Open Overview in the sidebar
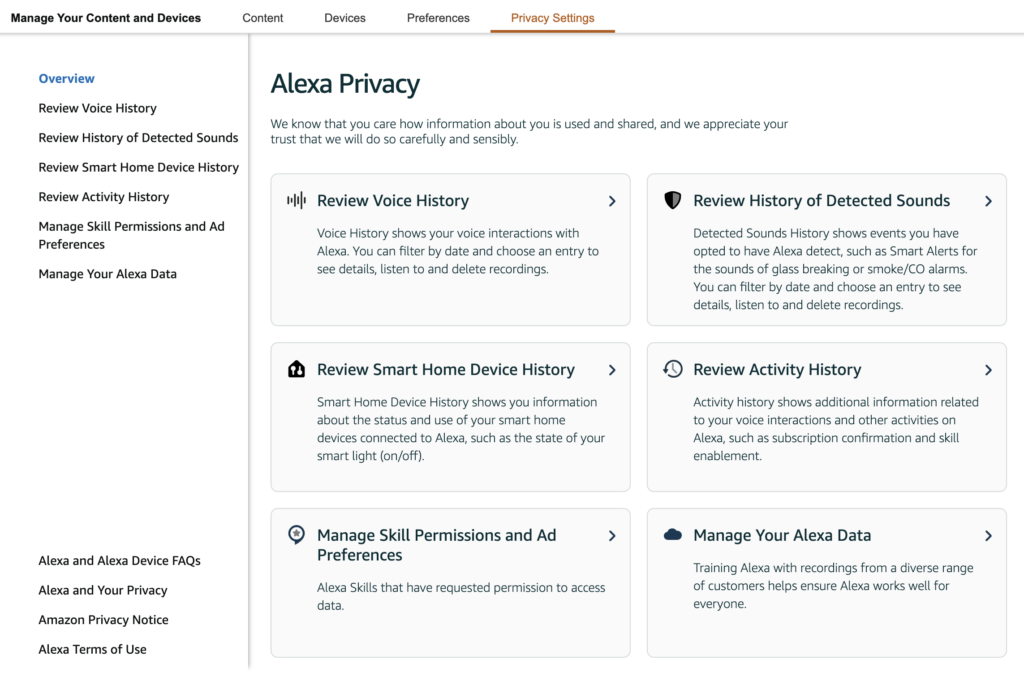 click(x=66, y=78)
